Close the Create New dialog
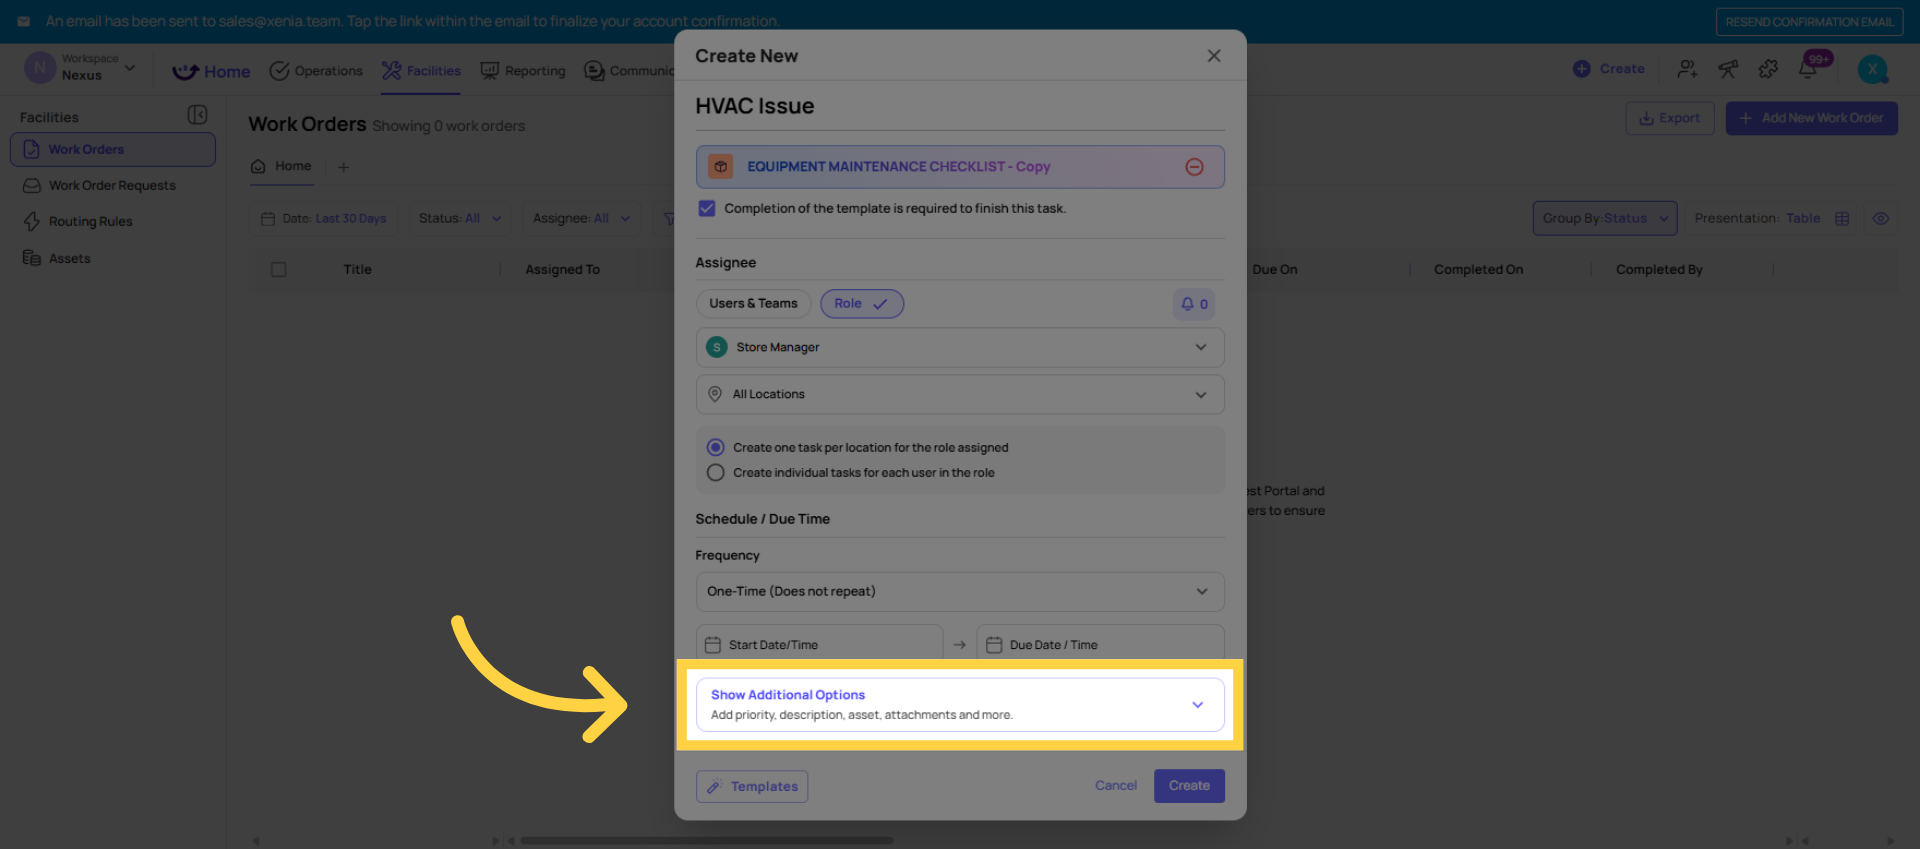Screen dimensions: 1920x849 point(1214,56)
